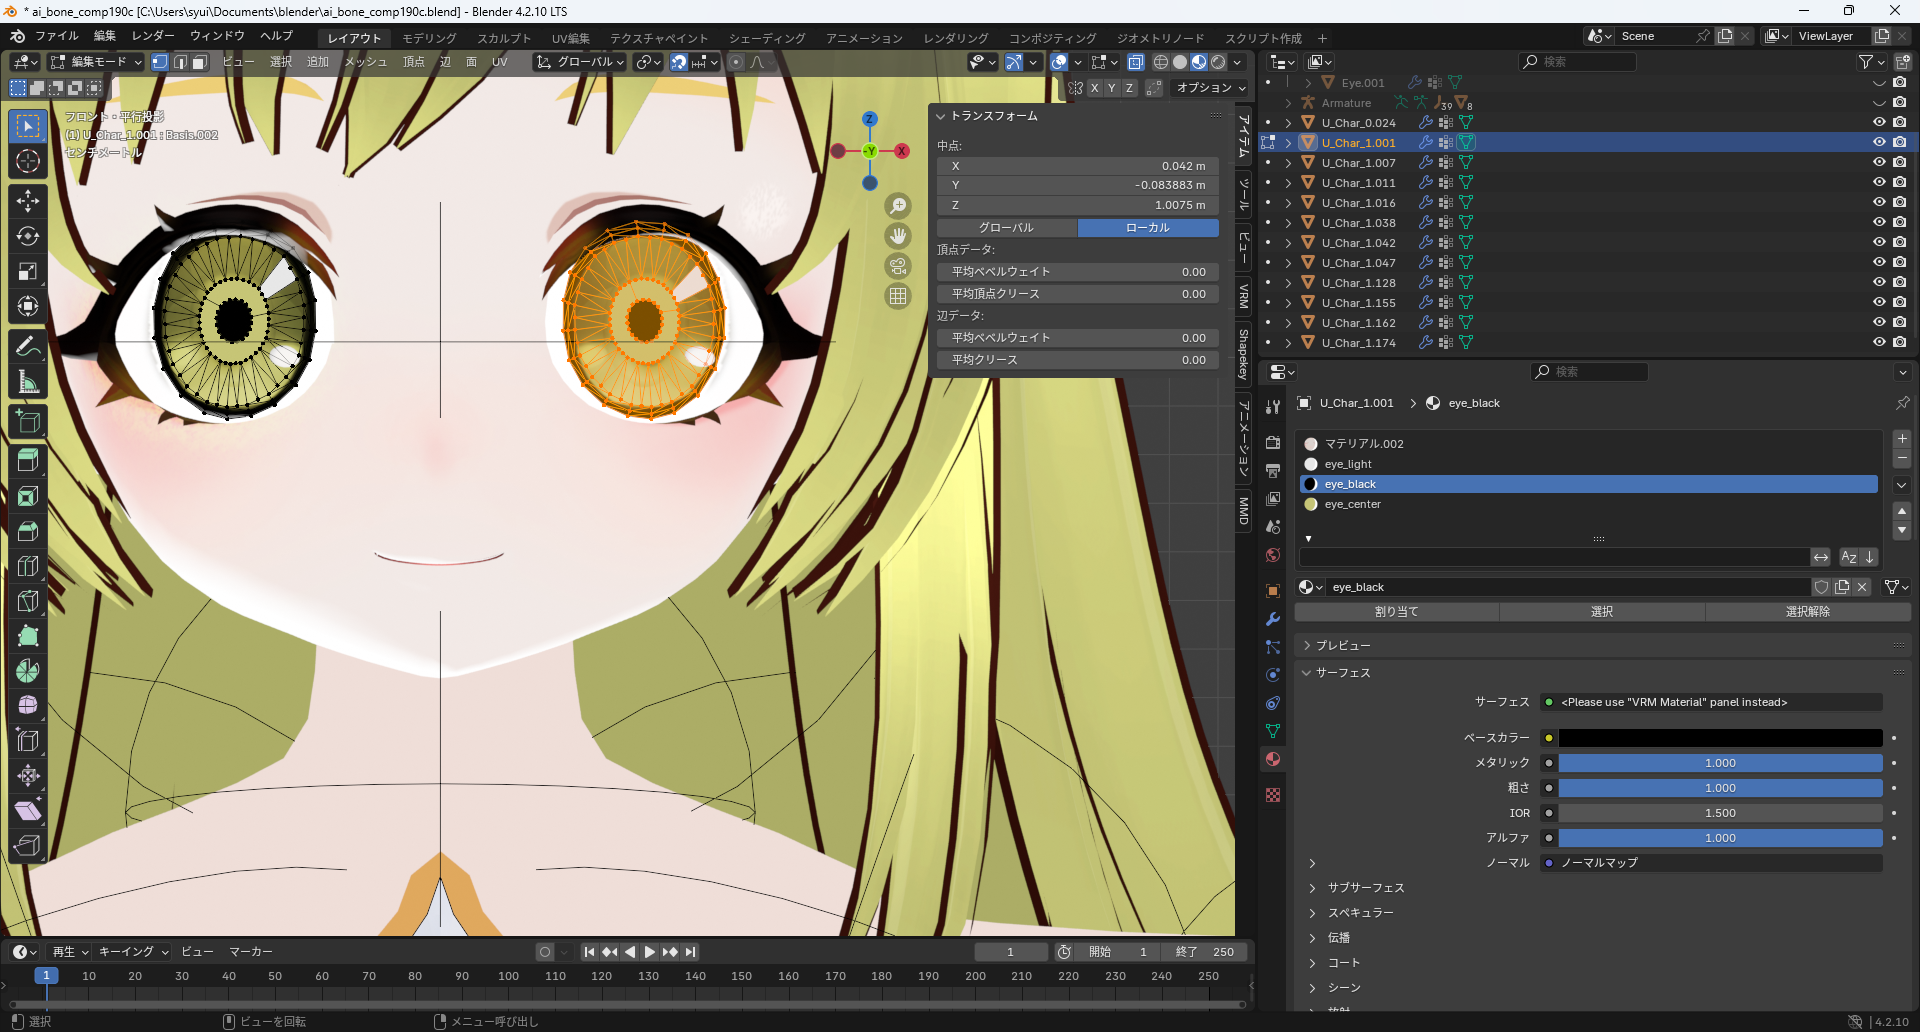Viewport: 1920px width, 1032px height.
Task: Select the Scale tool in toolbar
Action: (28, 271)
